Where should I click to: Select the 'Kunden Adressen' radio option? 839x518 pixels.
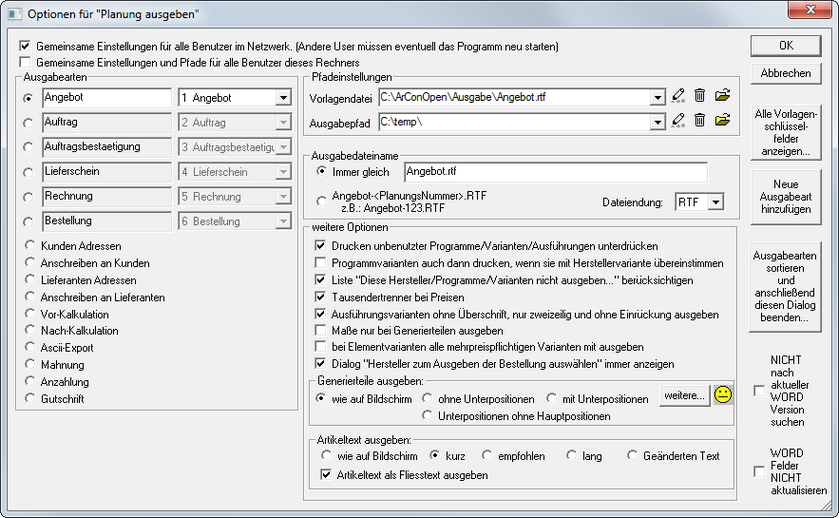[30, 246]
